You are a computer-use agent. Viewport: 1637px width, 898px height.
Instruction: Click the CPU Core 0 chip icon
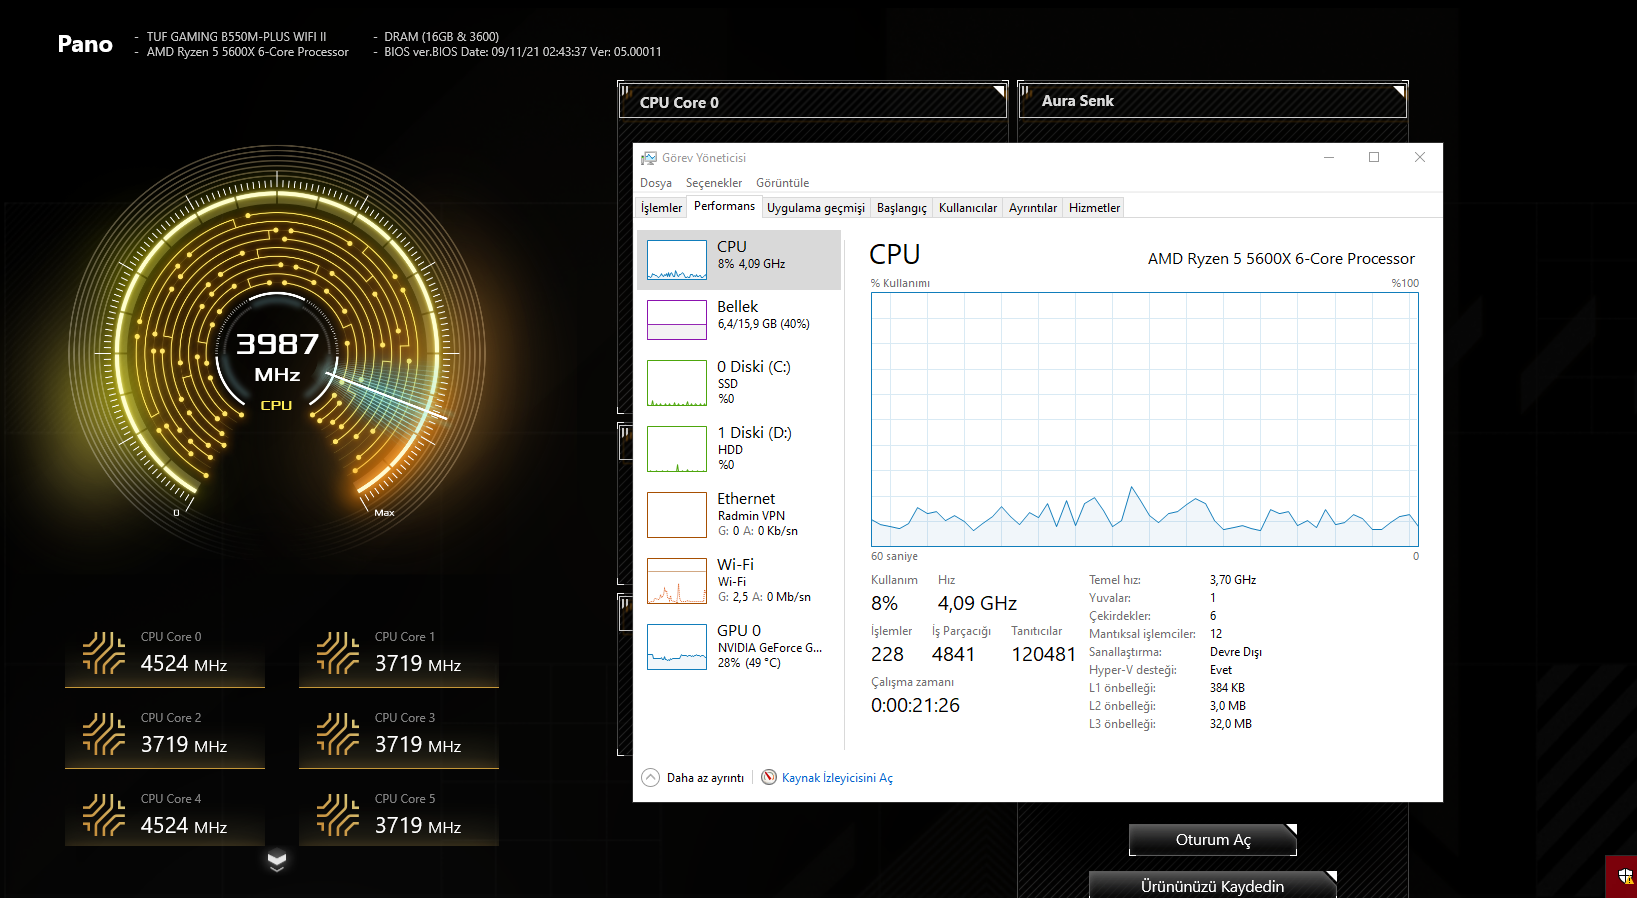[x=104, y=653]
